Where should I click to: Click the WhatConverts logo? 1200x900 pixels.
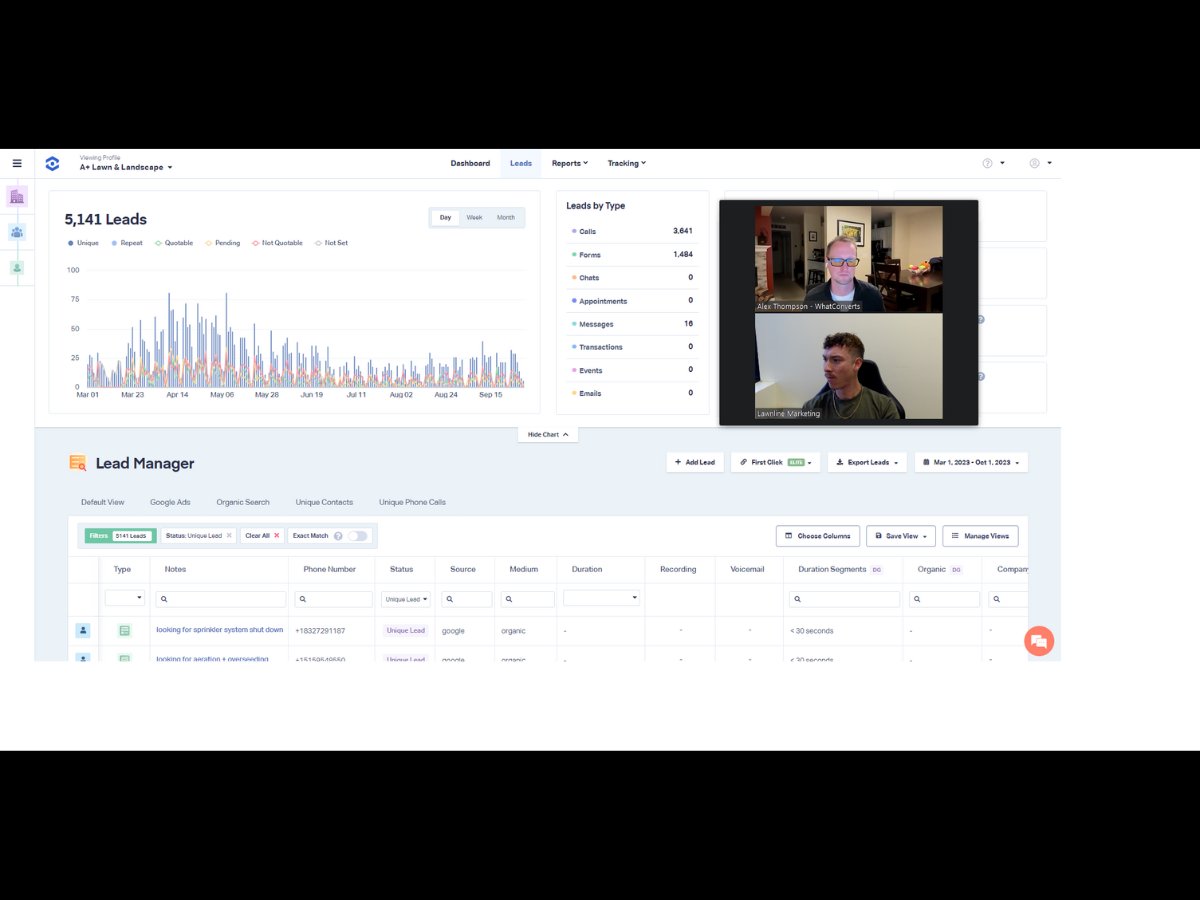52,163
